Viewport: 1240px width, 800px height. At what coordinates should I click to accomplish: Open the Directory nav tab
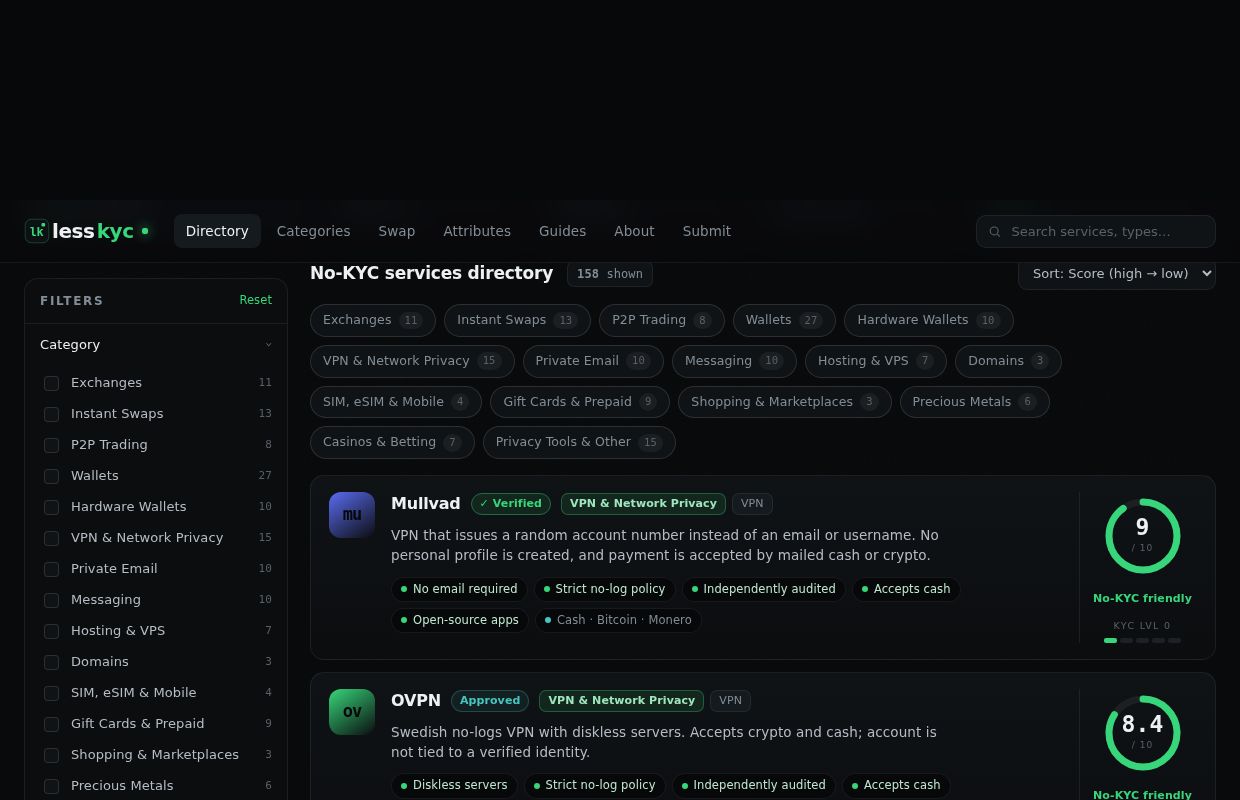click(x=217, y=231)
